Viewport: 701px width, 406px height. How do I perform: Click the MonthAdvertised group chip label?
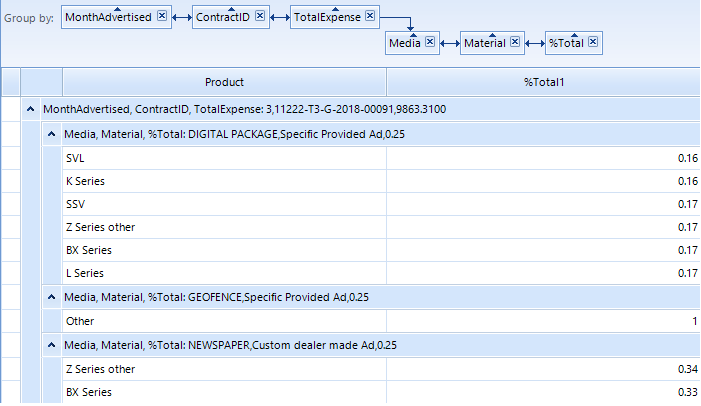tap(107, 17)
